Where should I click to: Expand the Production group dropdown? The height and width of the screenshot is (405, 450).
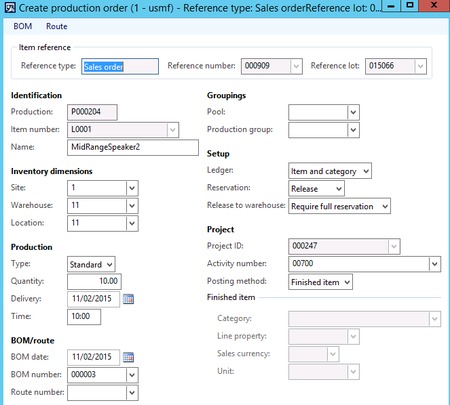point(353,130)
